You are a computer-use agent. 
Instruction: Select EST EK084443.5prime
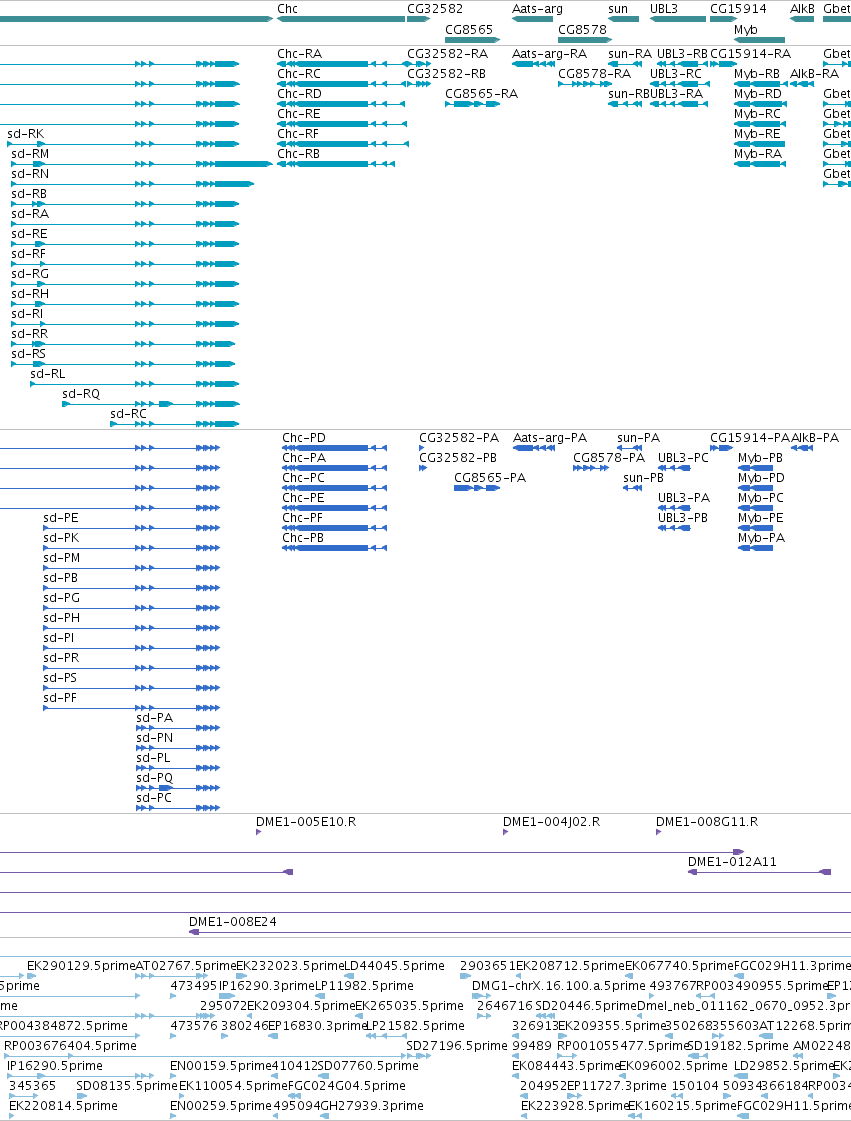coord(565,1066)
